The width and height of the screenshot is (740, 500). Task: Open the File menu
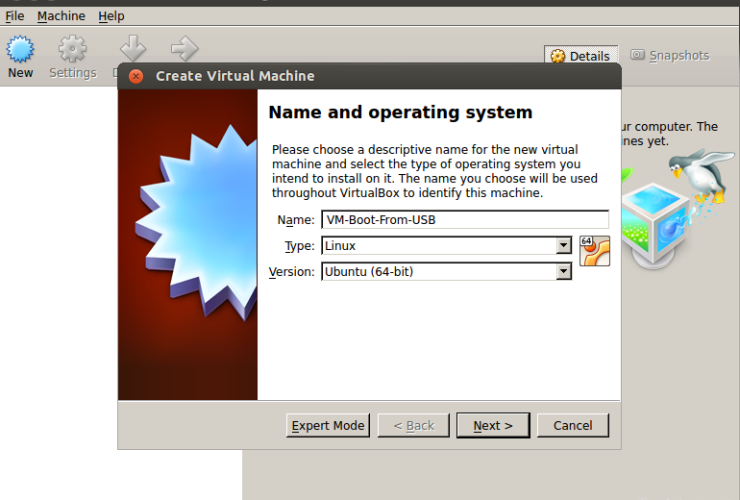click(x=14, y=16)
